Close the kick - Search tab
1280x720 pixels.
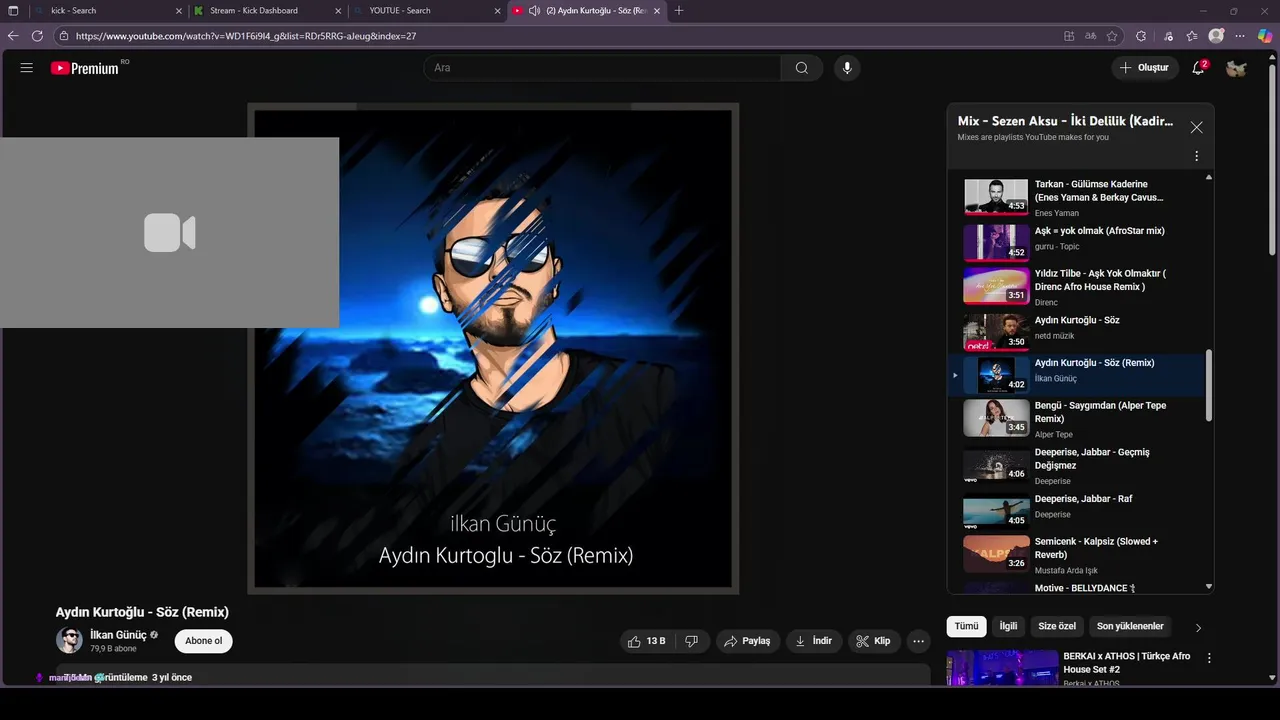(x=180, y=10)
